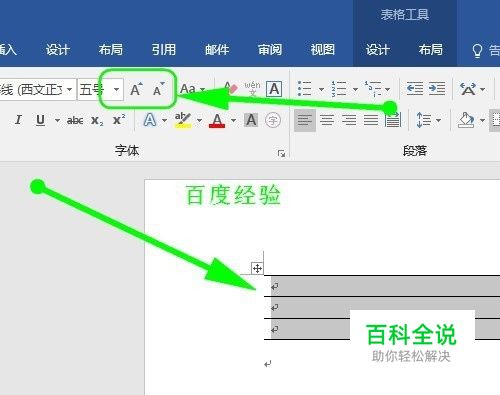Click inside the first table row
The image size is (500, 395).
[x=382, y=286]
